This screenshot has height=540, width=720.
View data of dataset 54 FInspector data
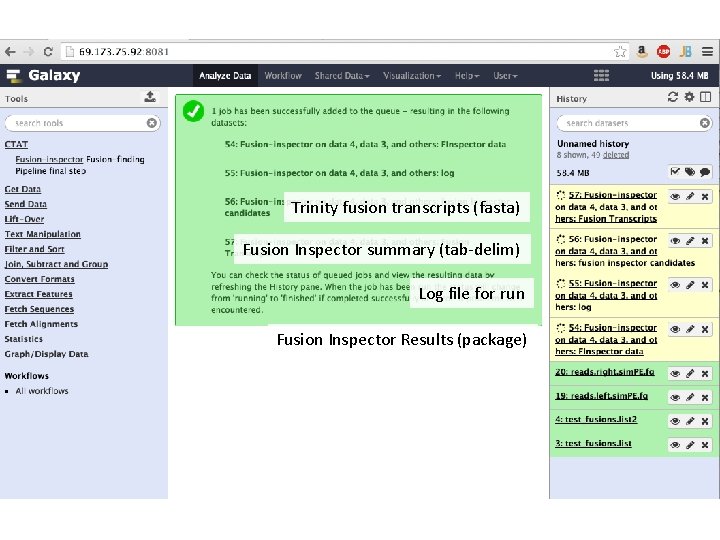(675, 329)
